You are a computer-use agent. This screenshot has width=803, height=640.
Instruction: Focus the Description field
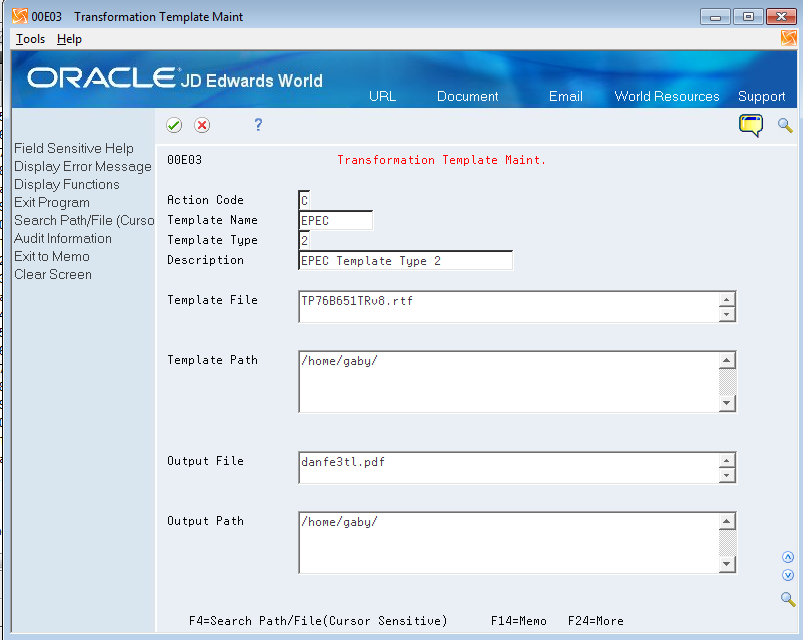coord(406,260)
